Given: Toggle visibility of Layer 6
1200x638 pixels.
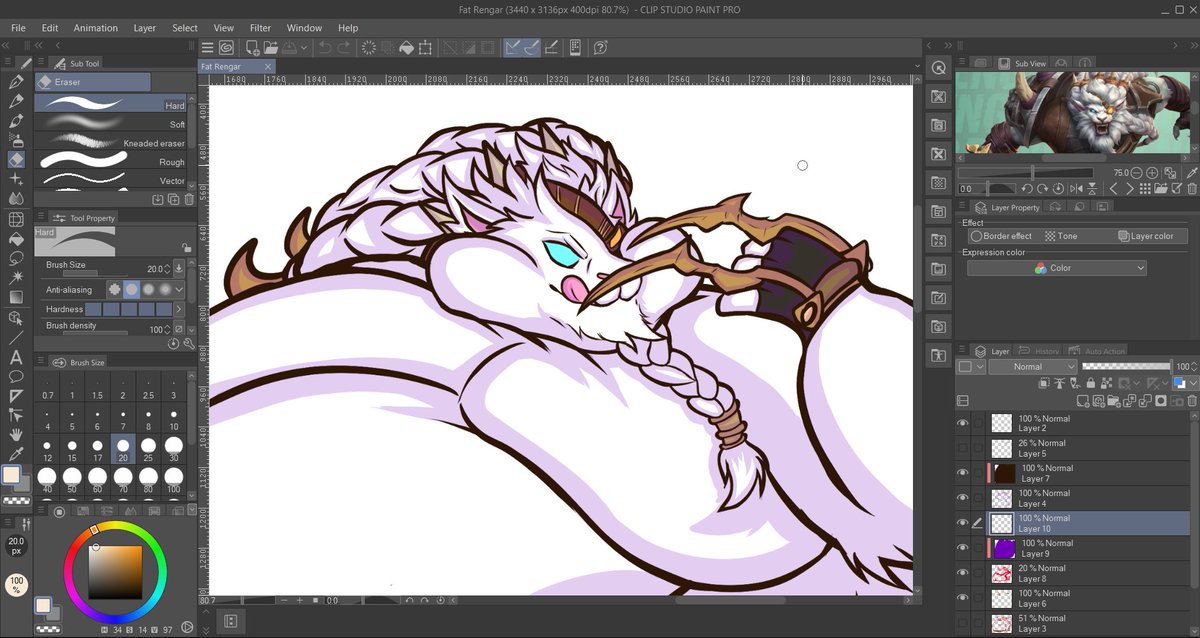Looking at the screenshot, I should (x=963, y=598).
